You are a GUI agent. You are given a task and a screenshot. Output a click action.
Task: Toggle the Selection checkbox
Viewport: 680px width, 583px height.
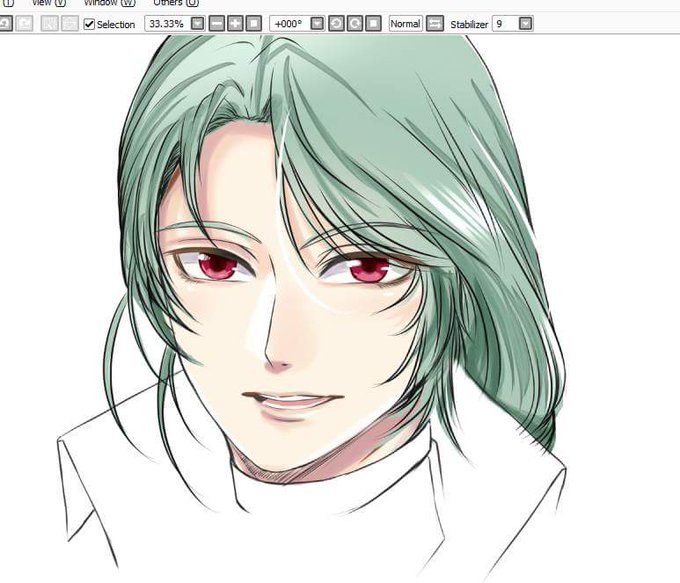pos(89,24)
